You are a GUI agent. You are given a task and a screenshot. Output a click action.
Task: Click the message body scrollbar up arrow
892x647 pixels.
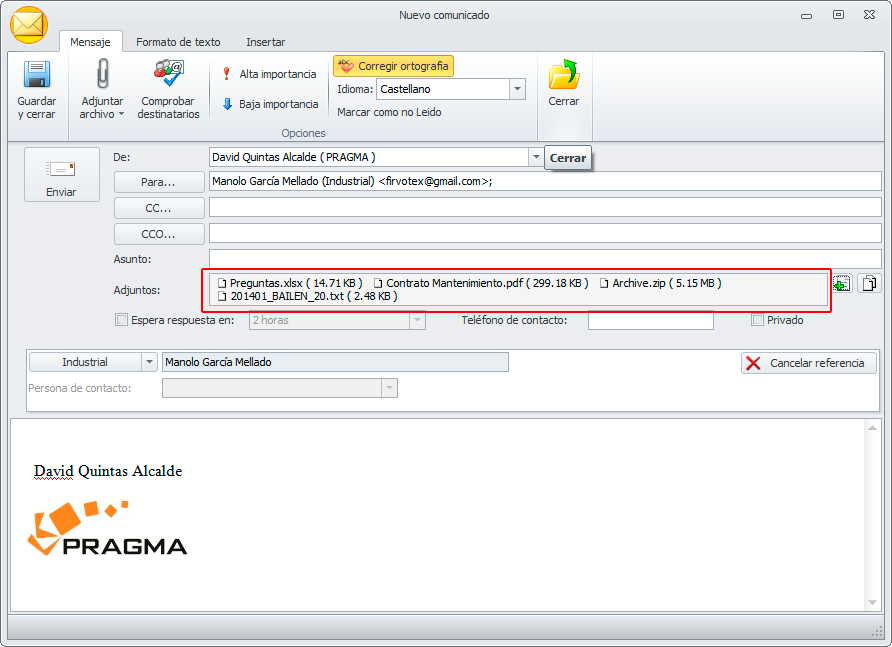(x=872, y=427)
